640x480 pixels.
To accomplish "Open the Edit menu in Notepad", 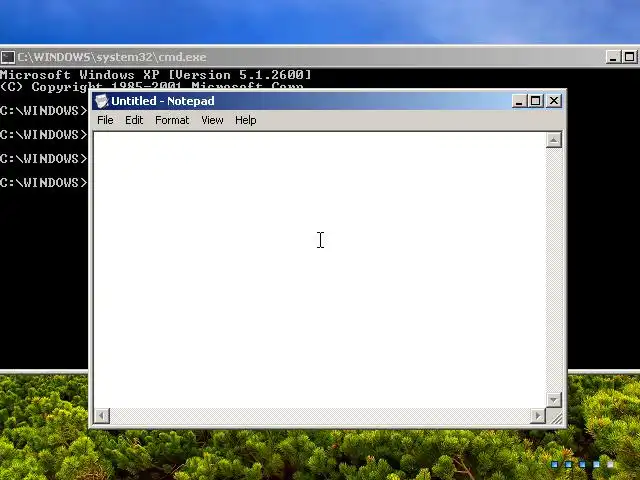I will (x=134, y=120).
